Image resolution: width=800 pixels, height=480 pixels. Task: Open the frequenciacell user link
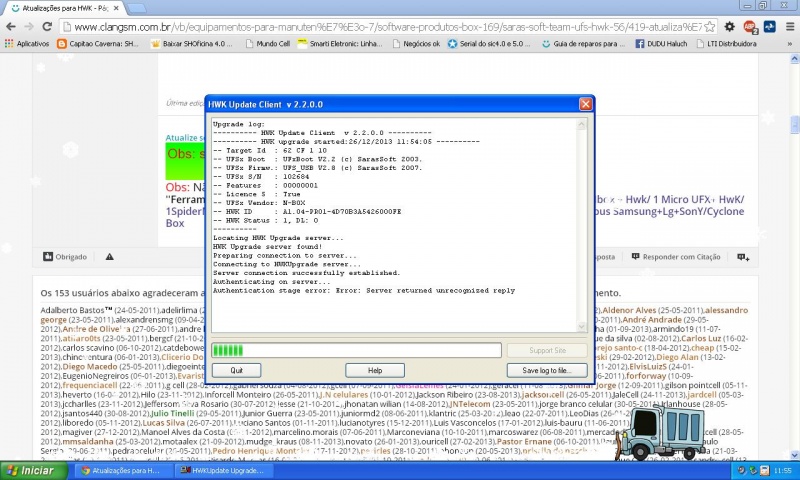click(x=90, y=386)
